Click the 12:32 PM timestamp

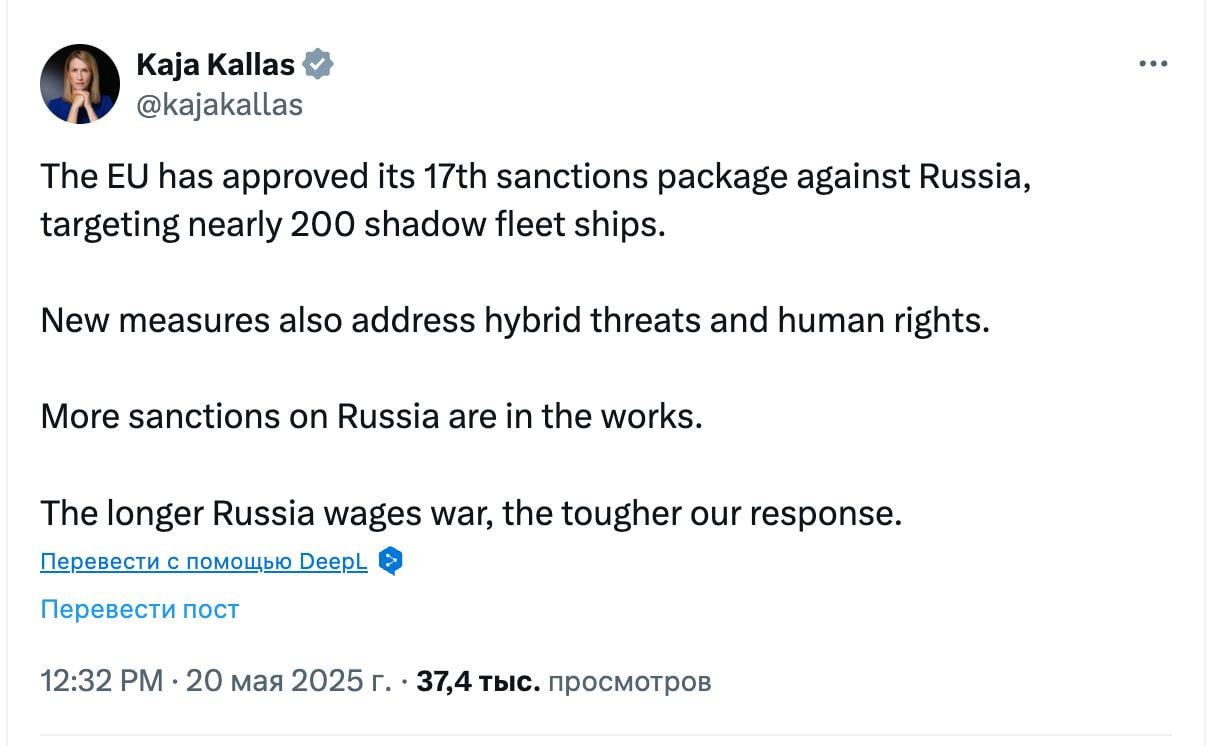pos(101,681)
